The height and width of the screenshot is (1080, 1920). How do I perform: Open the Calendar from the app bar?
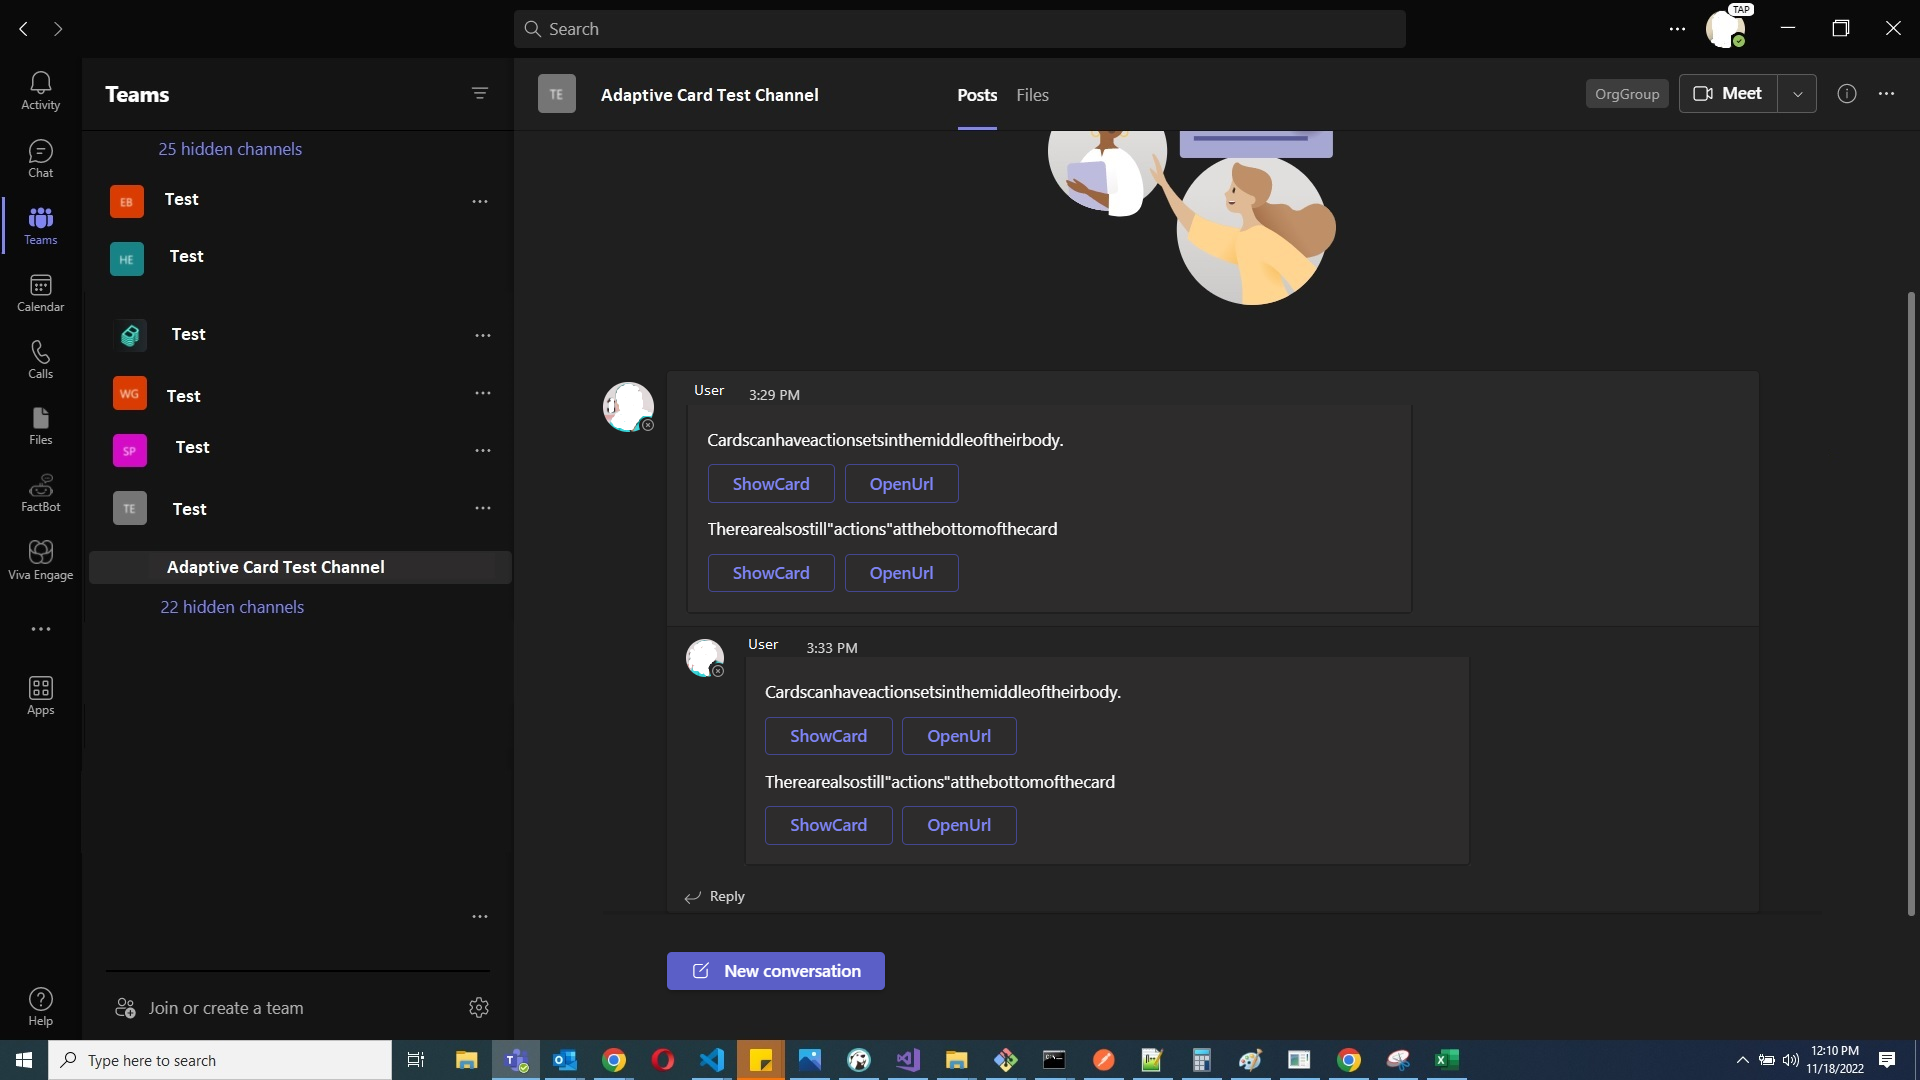click(40, 292)
